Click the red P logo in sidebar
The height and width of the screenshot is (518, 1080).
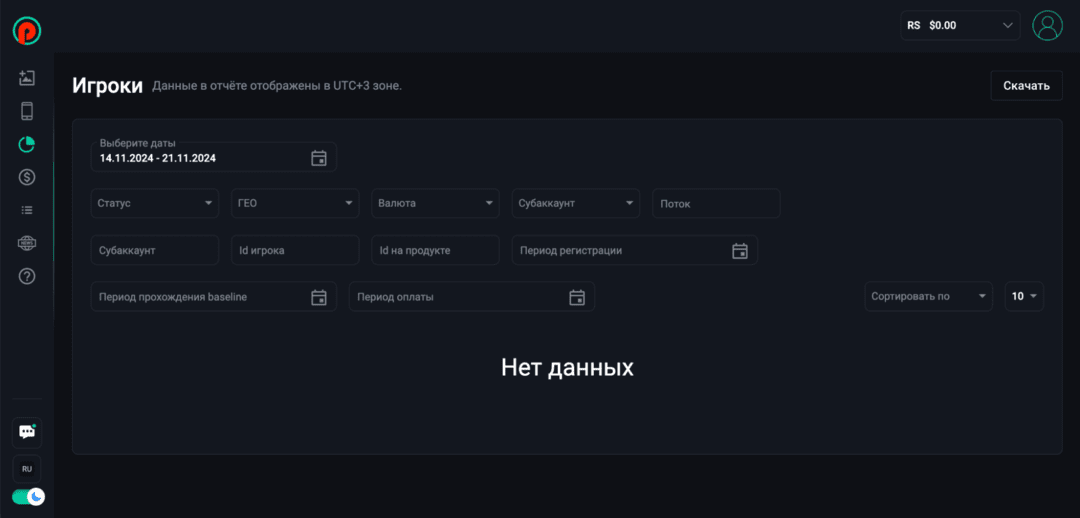click(27, 30)
